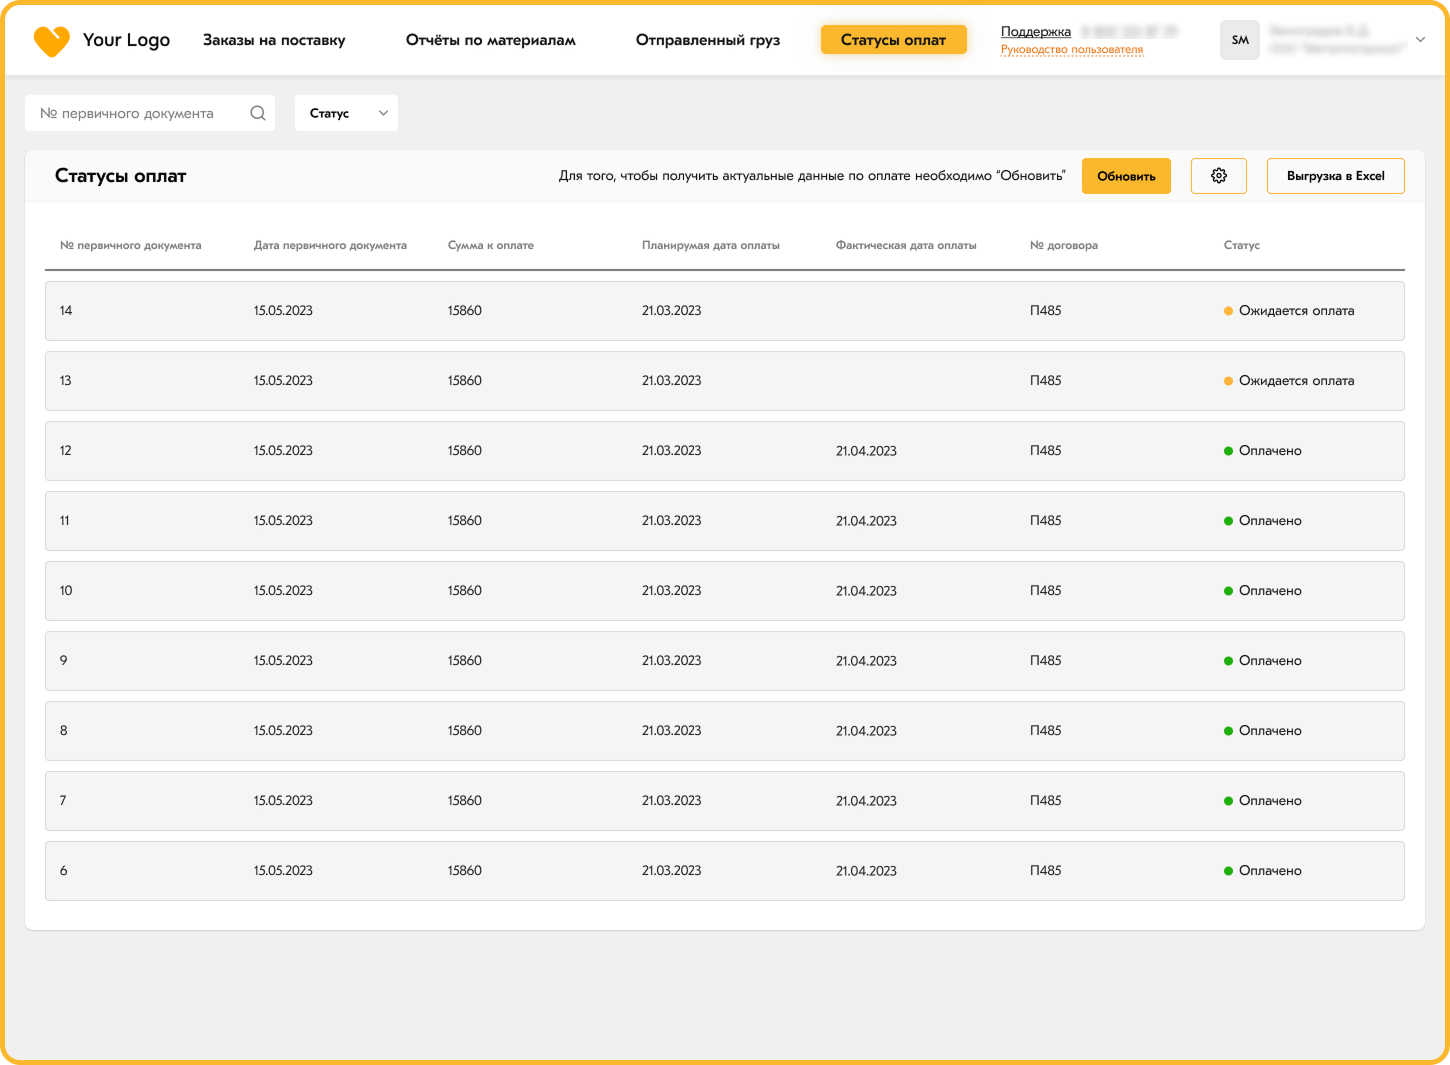Click Оплачено status in row 7
The width and height of the screenshot is (1450, 1065).
pyautogui.click(x=1270, y=801)
